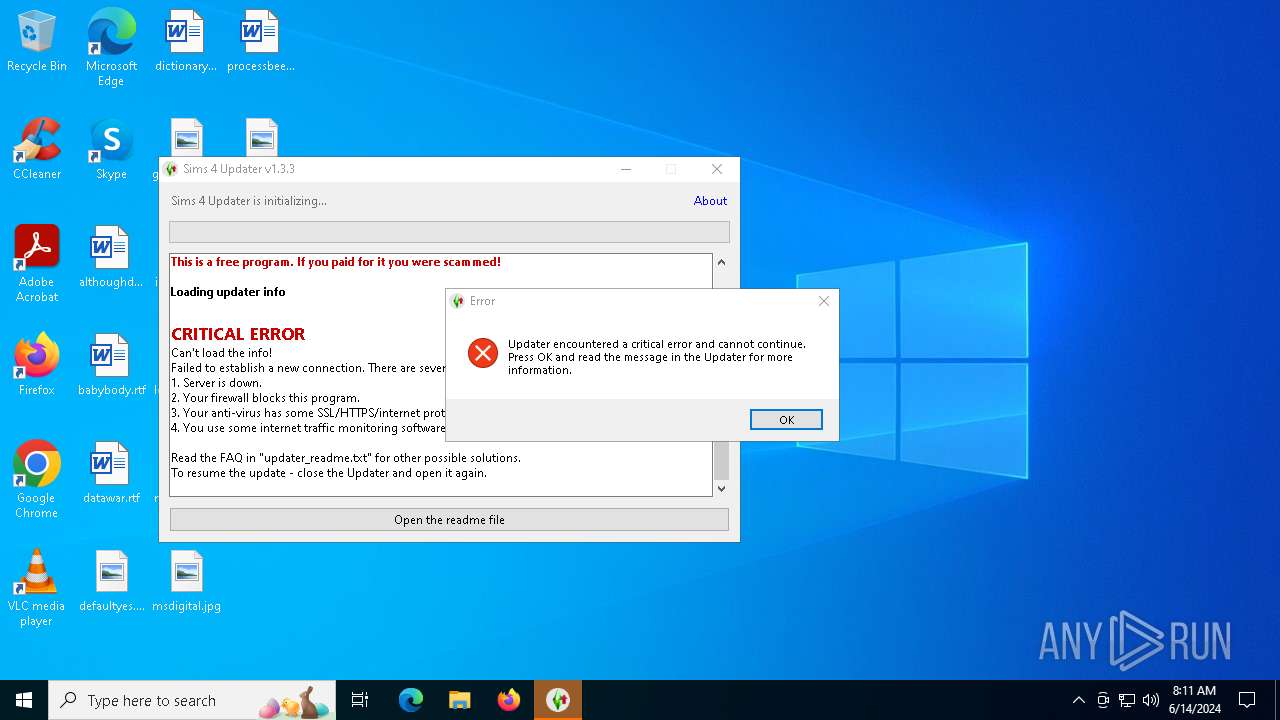
Task: Open Firefox desktop shortcut
Action: pyautogui.click(x=37, y=366)
